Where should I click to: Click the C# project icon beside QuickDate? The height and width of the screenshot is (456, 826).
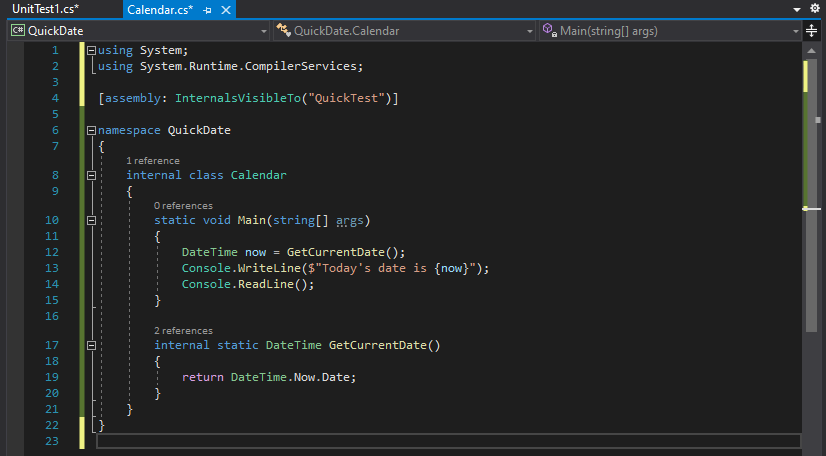coord(17,31)
